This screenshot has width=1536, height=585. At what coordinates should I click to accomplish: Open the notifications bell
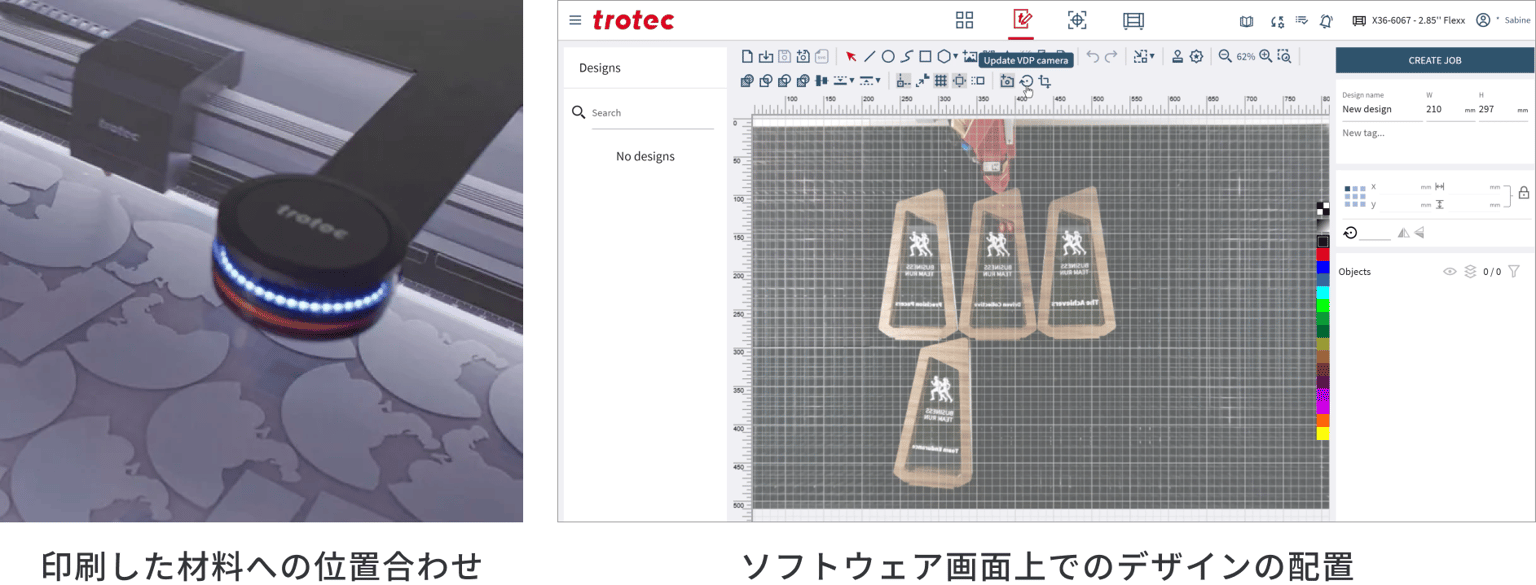[1326, 21]
